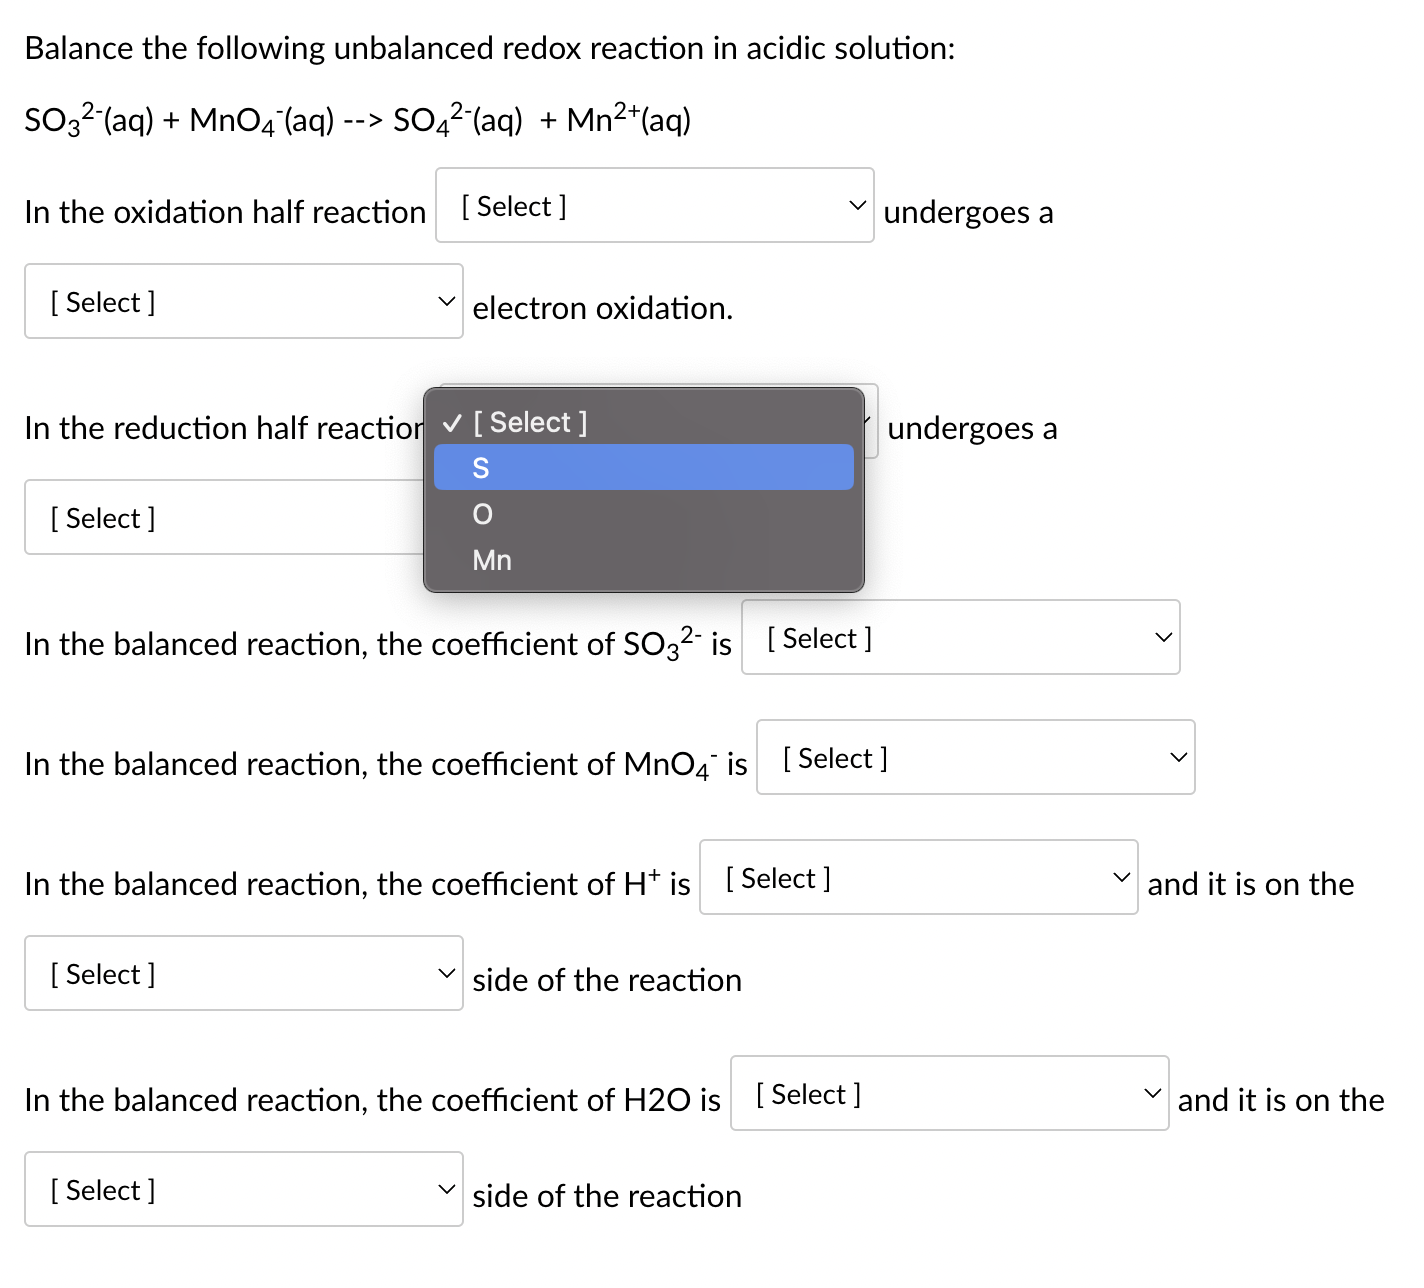
Task: Click chevron arrow on oxidation element dropdown
Action: [x=858, y=205]
